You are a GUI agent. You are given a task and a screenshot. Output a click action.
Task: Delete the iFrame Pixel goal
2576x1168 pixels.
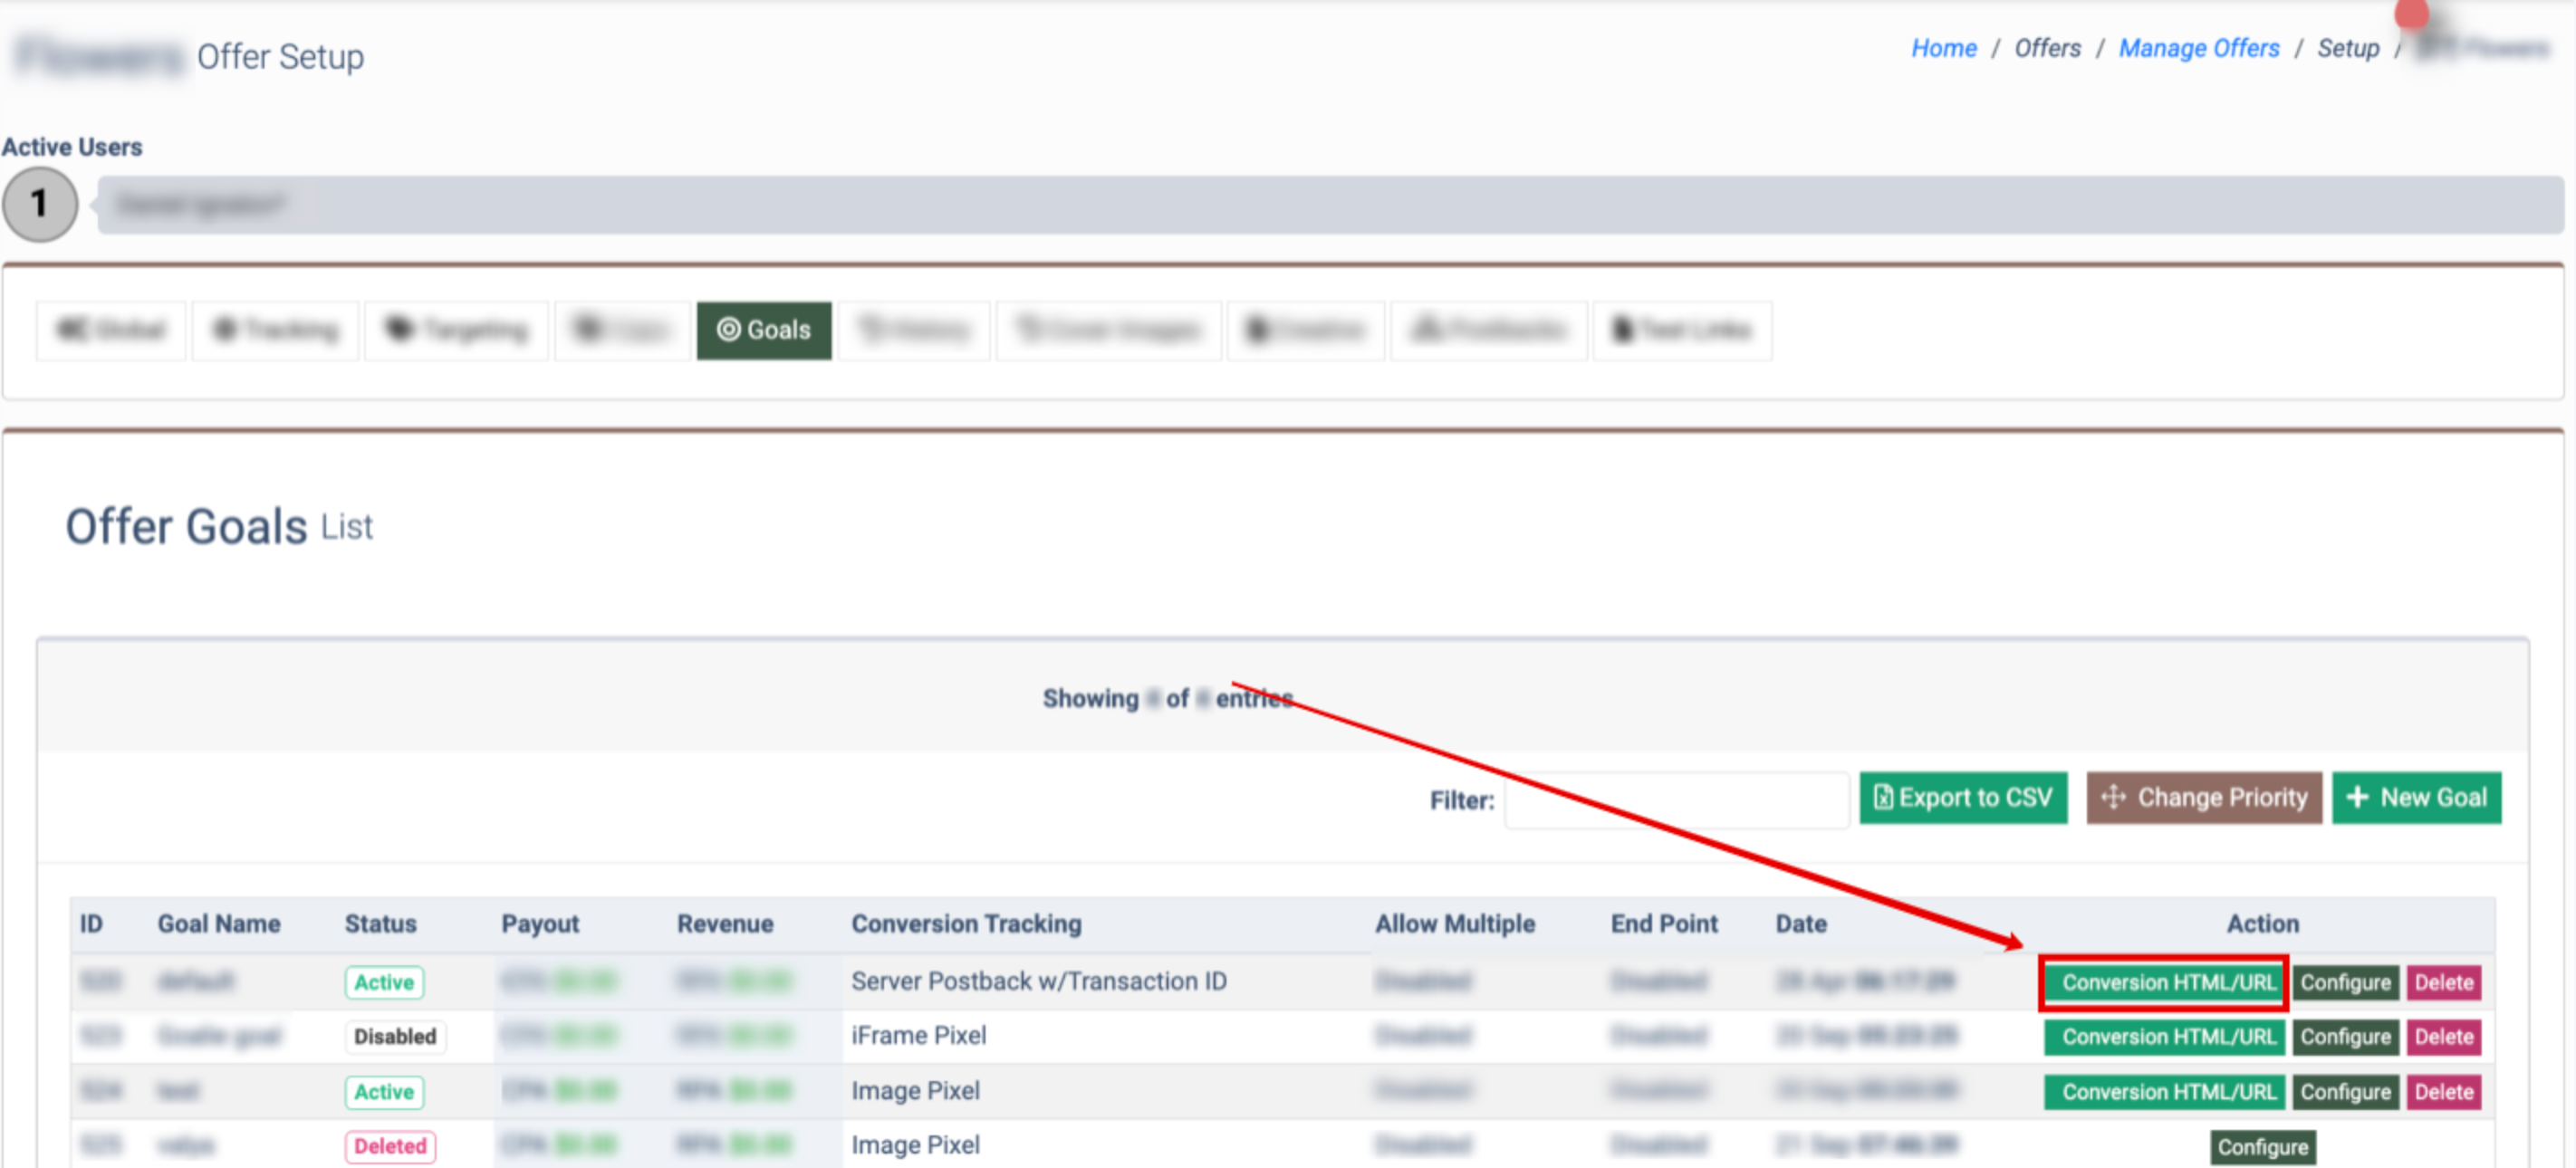click(x=2443, y=1037)
